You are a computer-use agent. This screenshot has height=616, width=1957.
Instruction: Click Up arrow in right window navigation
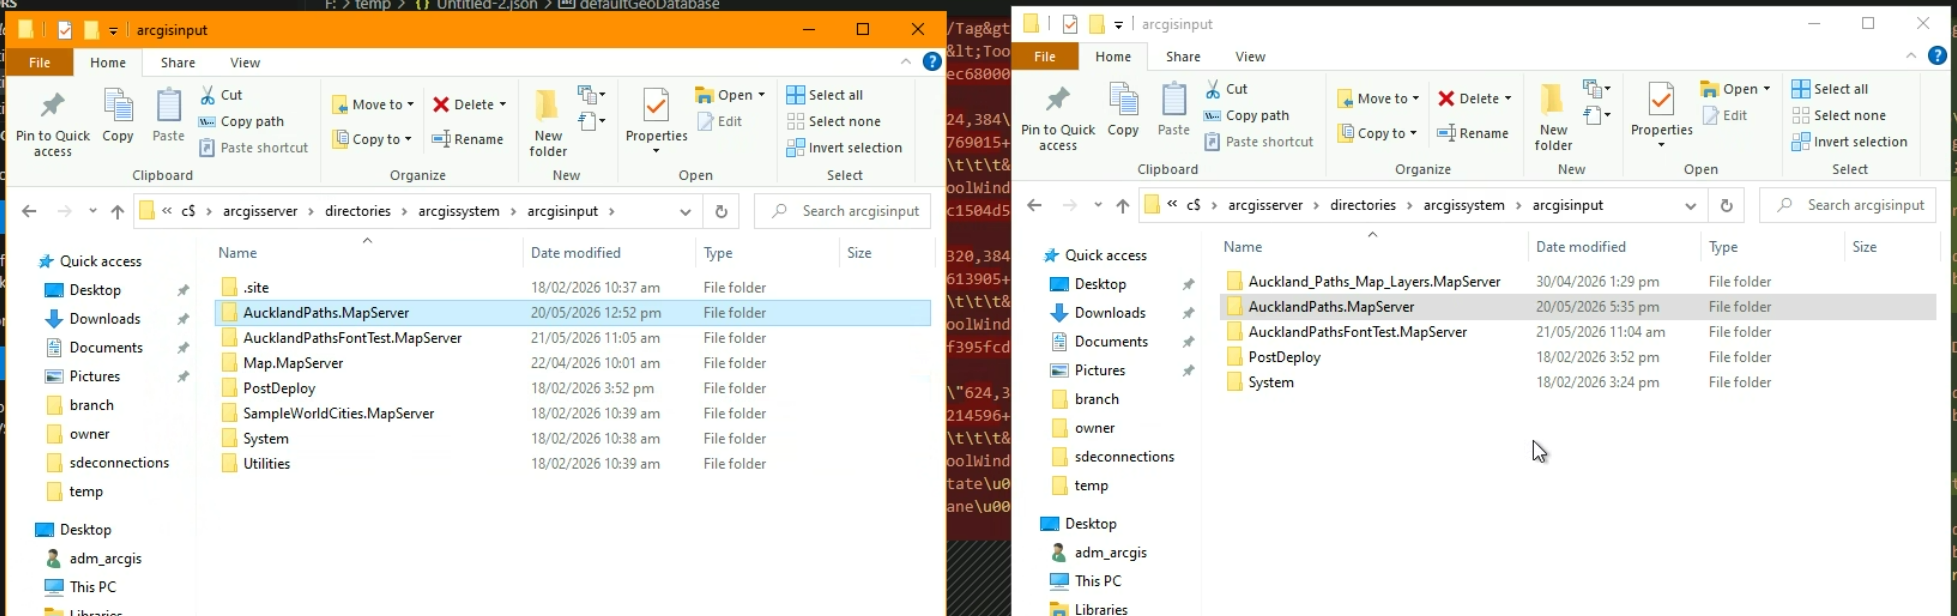[1122, 205]
